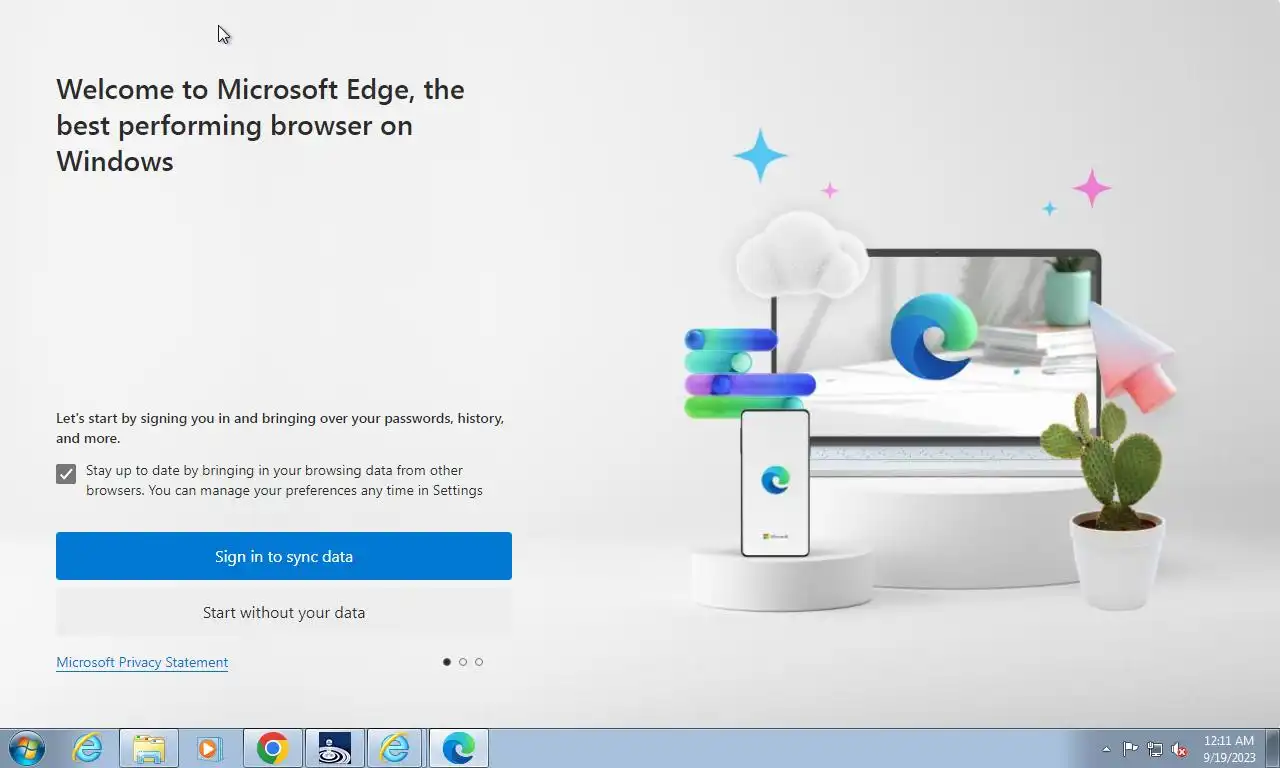
Task: Open File Explorer from the taskbar
Action: (149, 748)
